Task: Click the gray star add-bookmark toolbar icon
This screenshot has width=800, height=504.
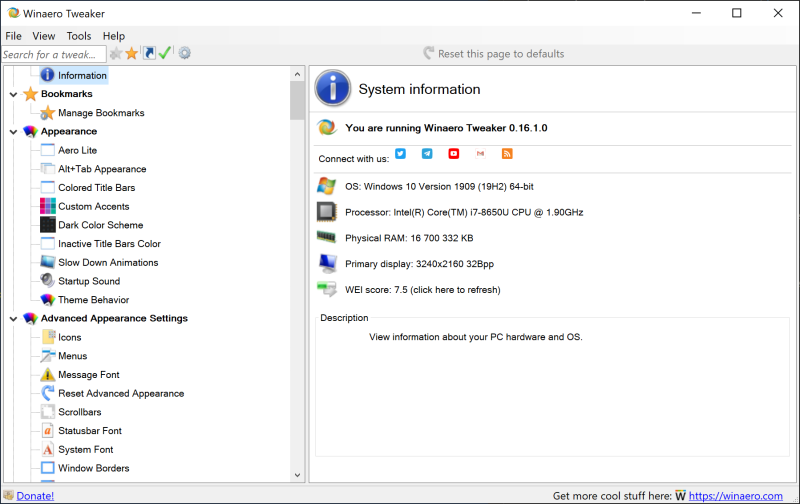Action: point(116,53)
